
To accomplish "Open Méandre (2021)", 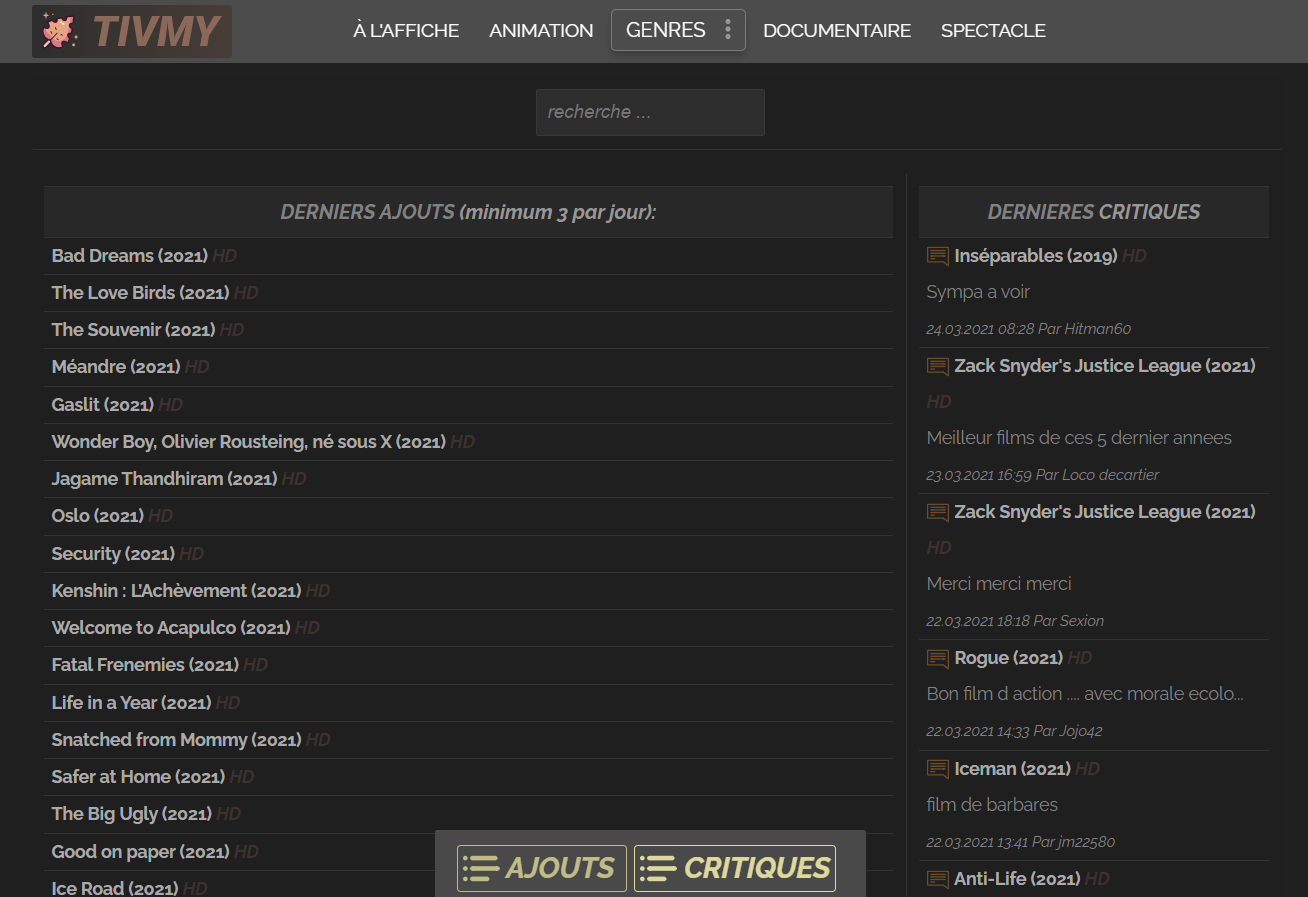I will [116, 367].
